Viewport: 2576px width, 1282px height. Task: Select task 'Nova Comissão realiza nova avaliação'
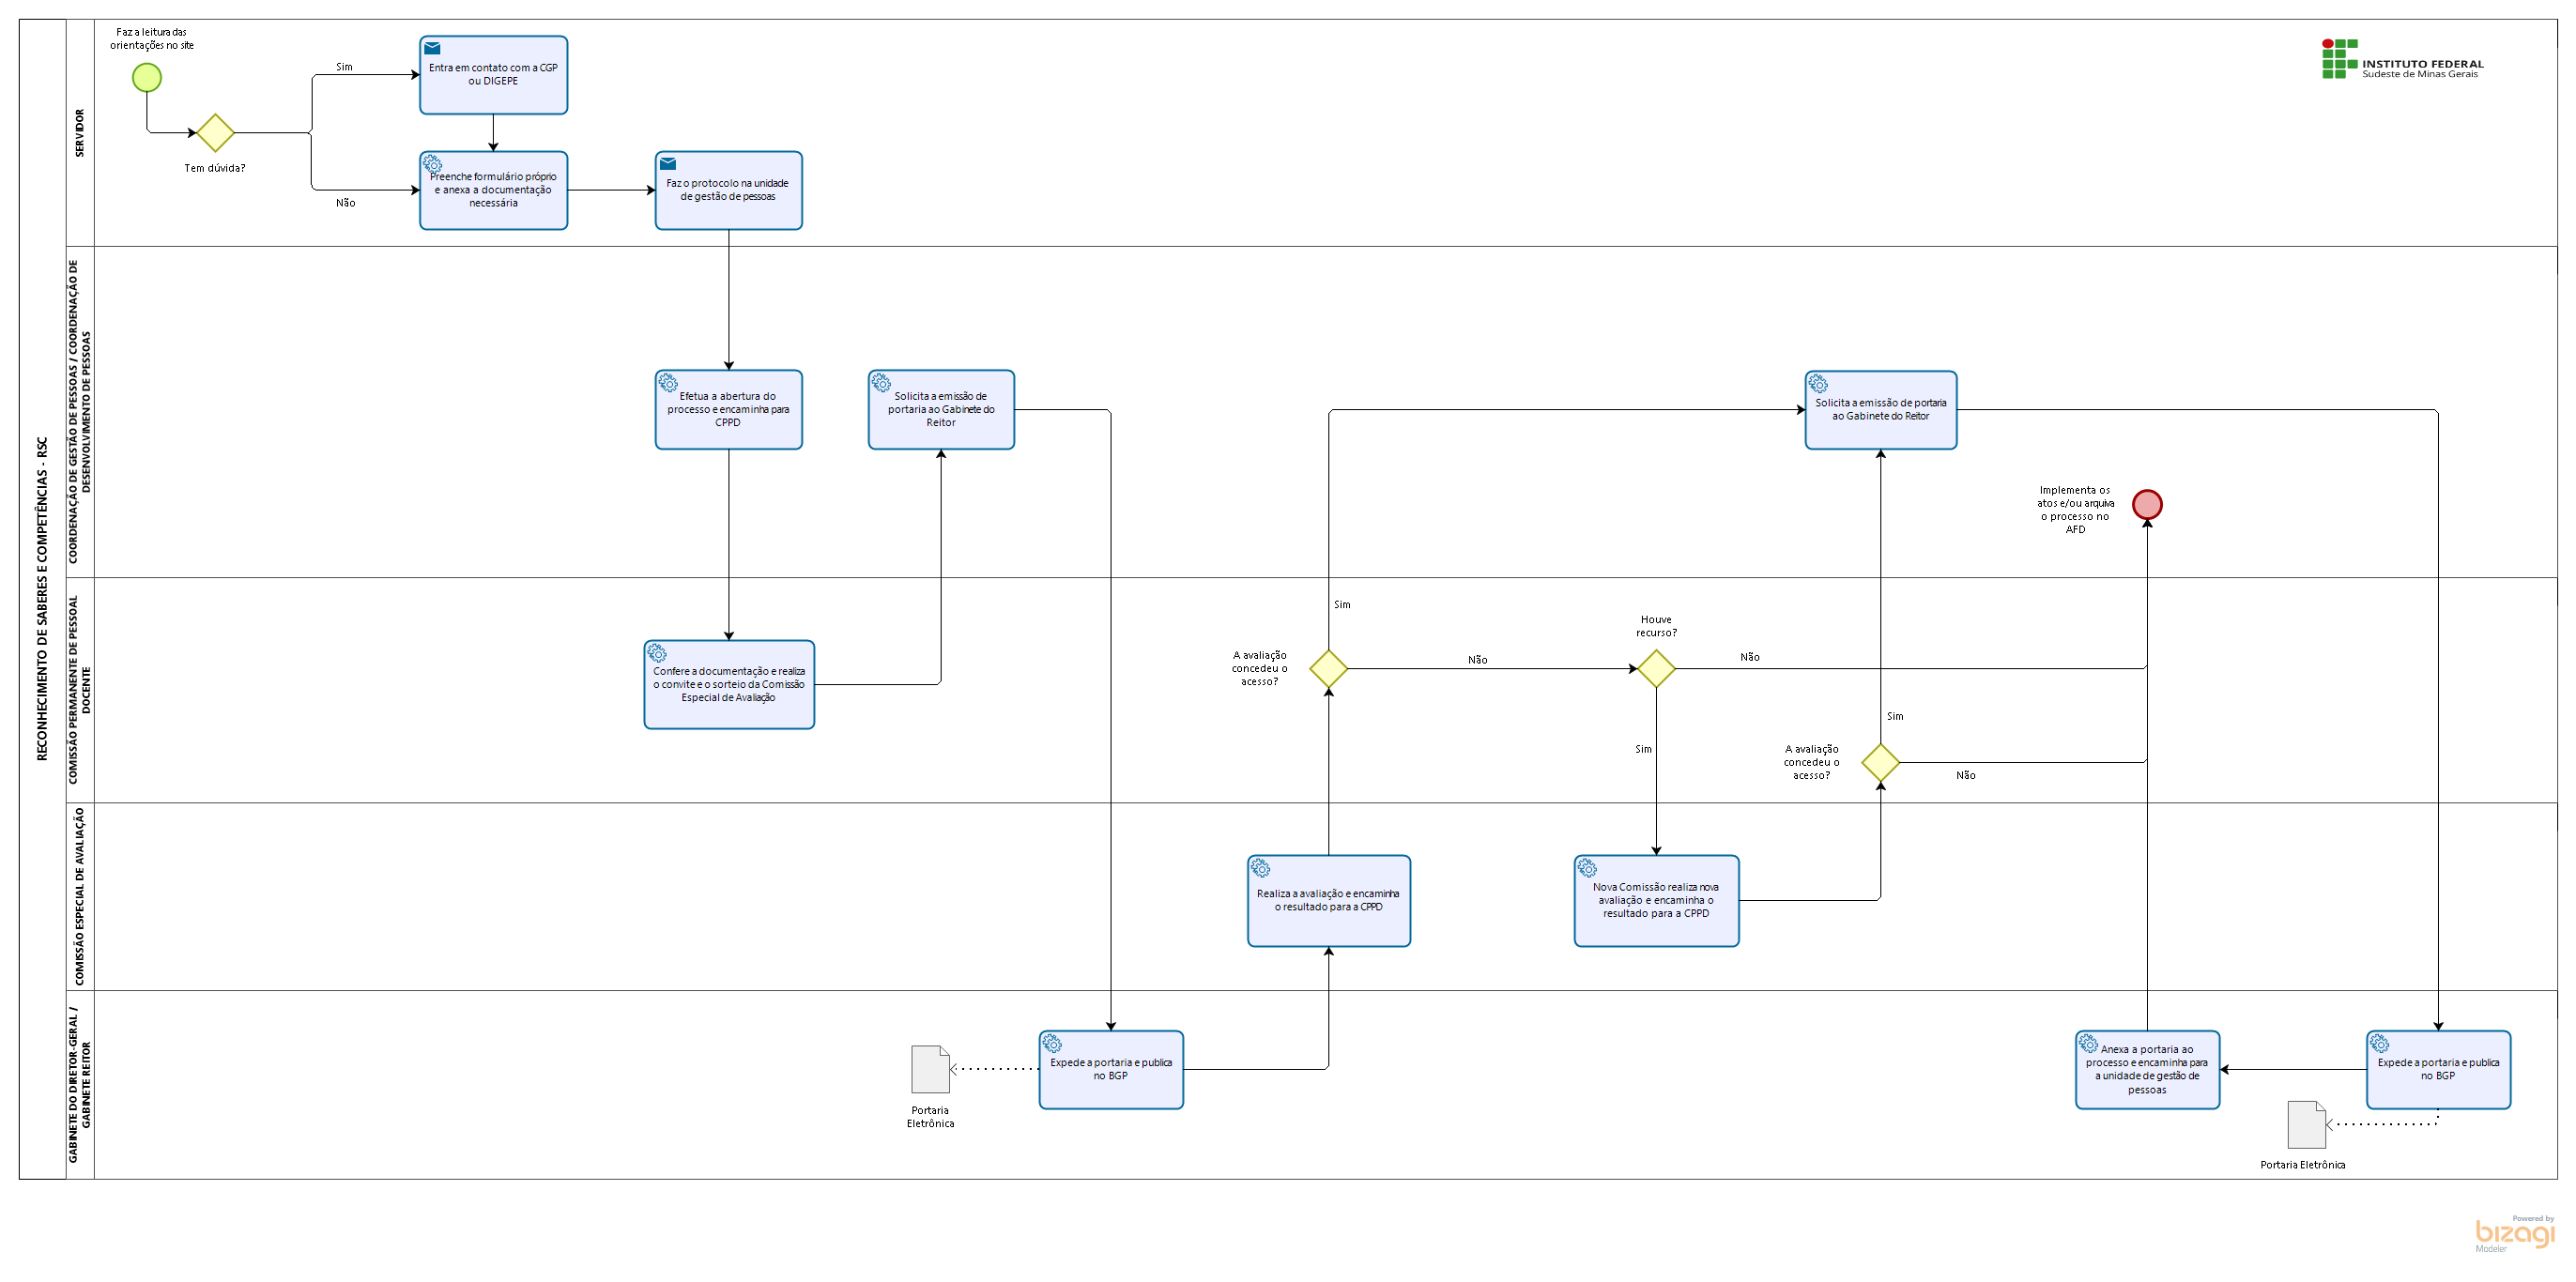pyautogui.click(x=1656, y=900)
